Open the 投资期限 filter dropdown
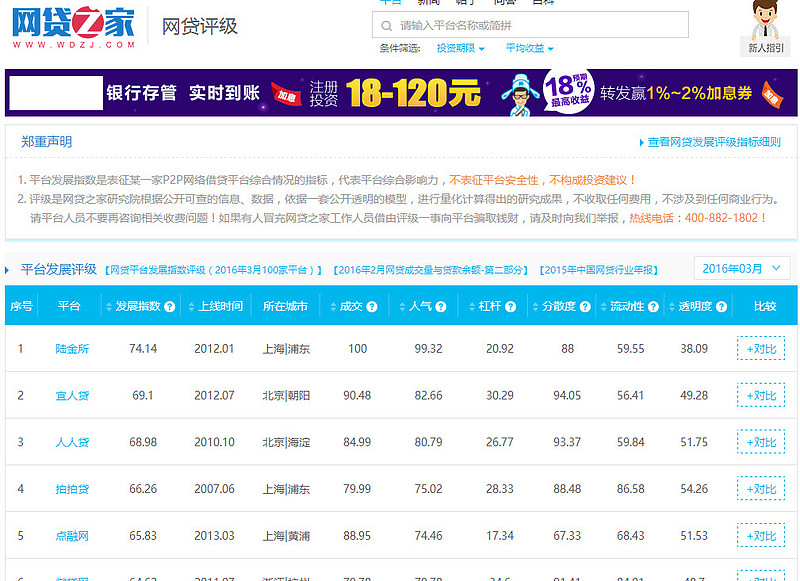Screen dimensions: 800x581 click(x=460, y=48)
